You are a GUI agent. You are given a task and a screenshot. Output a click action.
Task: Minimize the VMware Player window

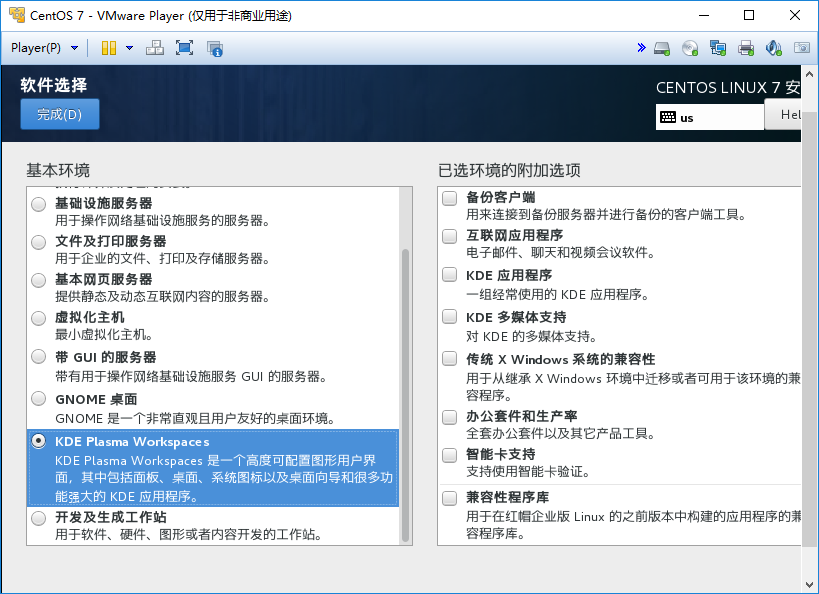pyautogui.click(x=704, y=15)
